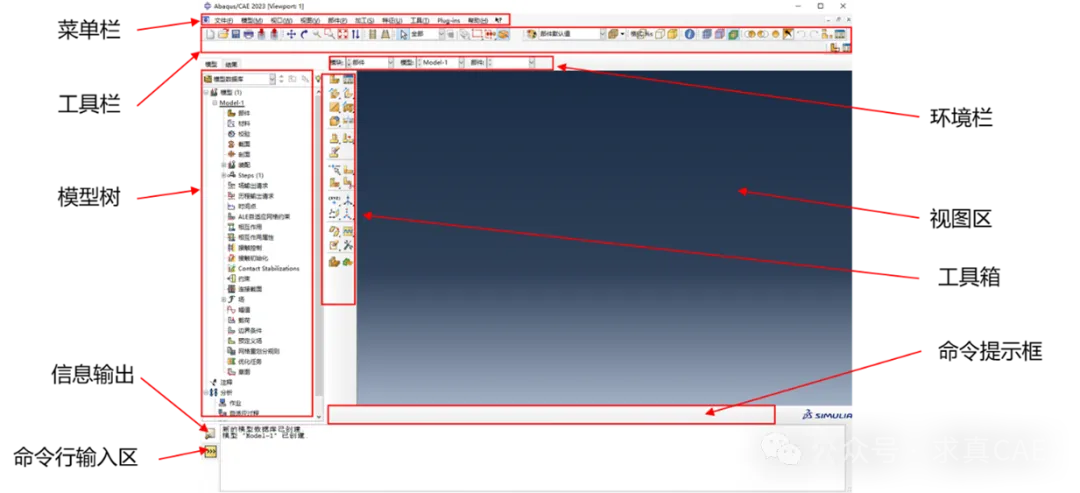Select the Rotate view tool
The width and height of the screenshot is (1080, 493).
(304, 34)
